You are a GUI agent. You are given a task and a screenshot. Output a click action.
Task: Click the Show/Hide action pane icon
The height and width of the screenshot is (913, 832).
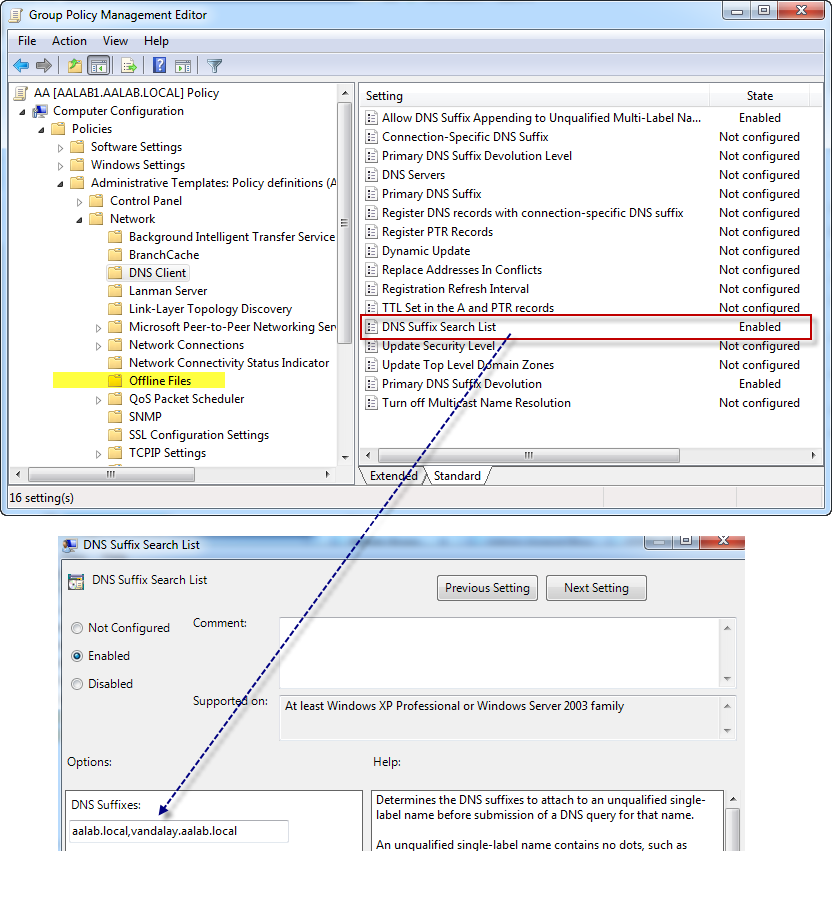coord(183,66)
